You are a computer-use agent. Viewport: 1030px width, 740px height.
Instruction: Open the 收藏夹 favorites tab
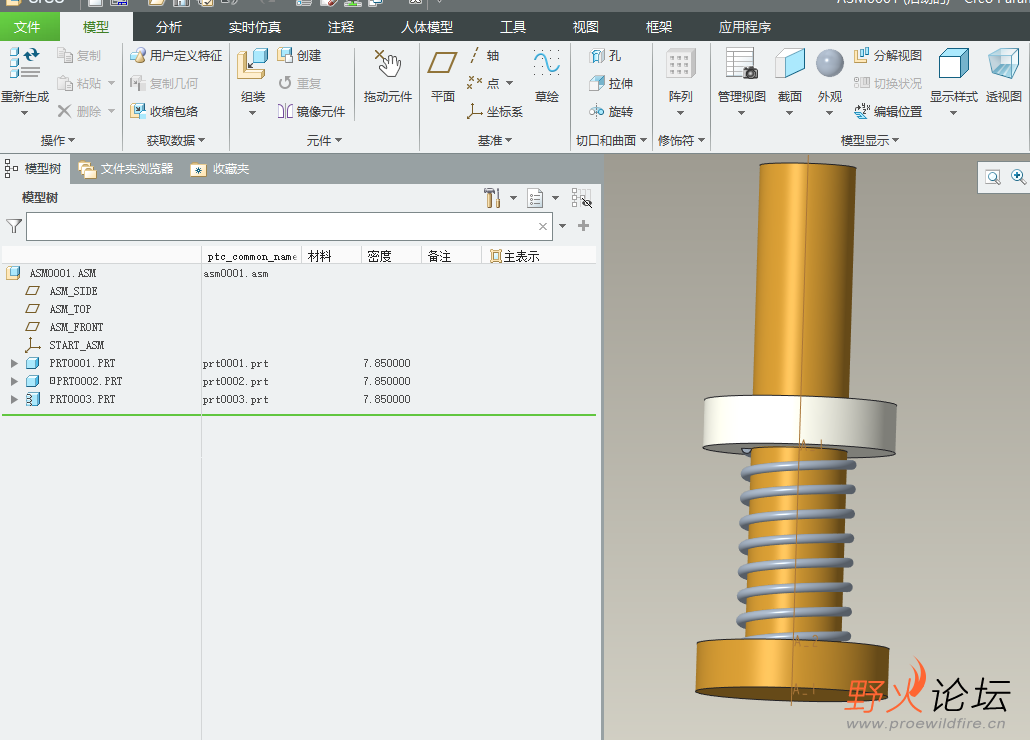click(220, 169)
